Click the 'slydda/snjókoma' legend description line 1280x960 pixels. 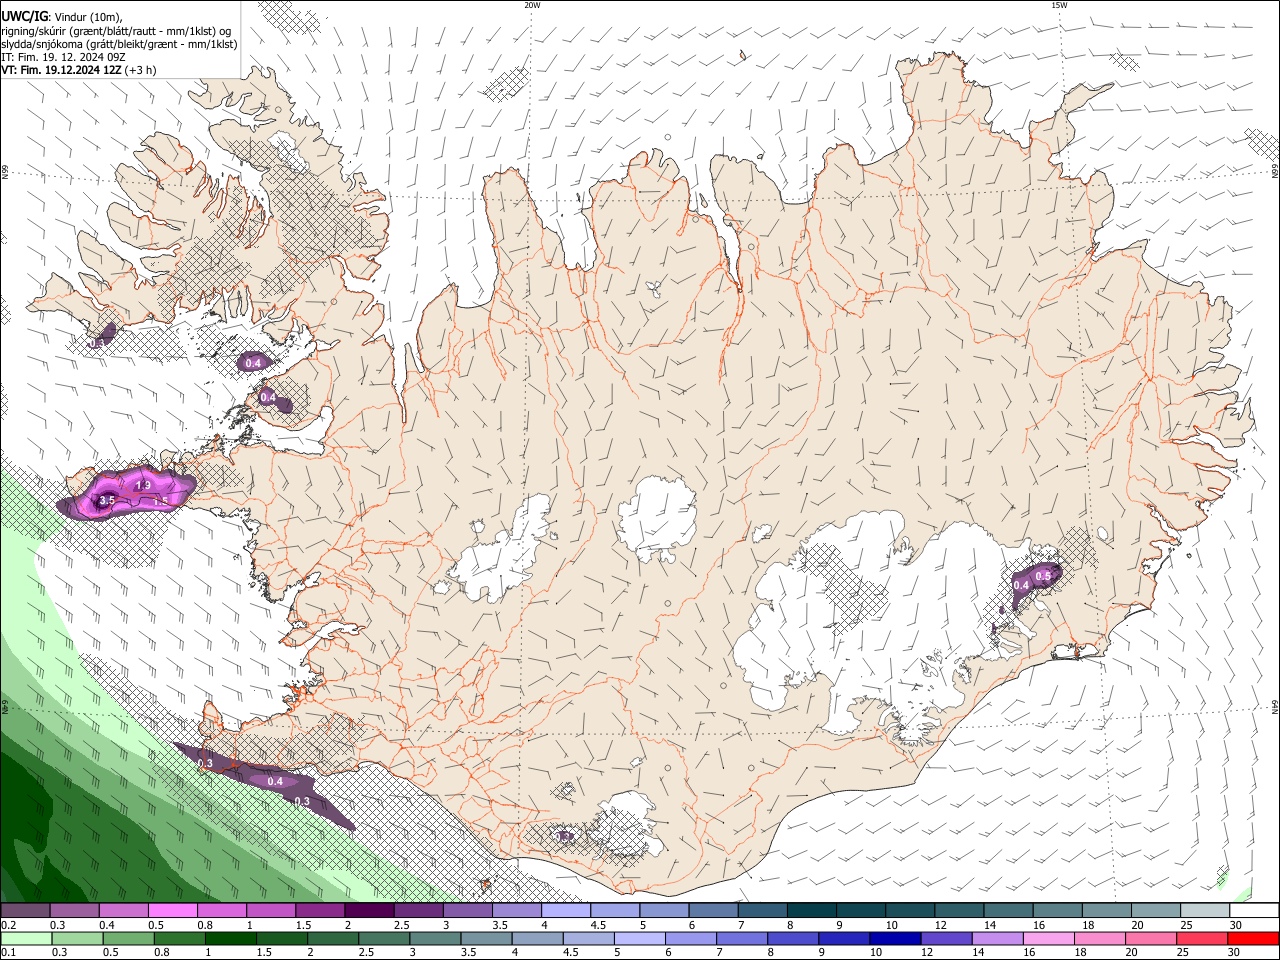tap(119, 44)
